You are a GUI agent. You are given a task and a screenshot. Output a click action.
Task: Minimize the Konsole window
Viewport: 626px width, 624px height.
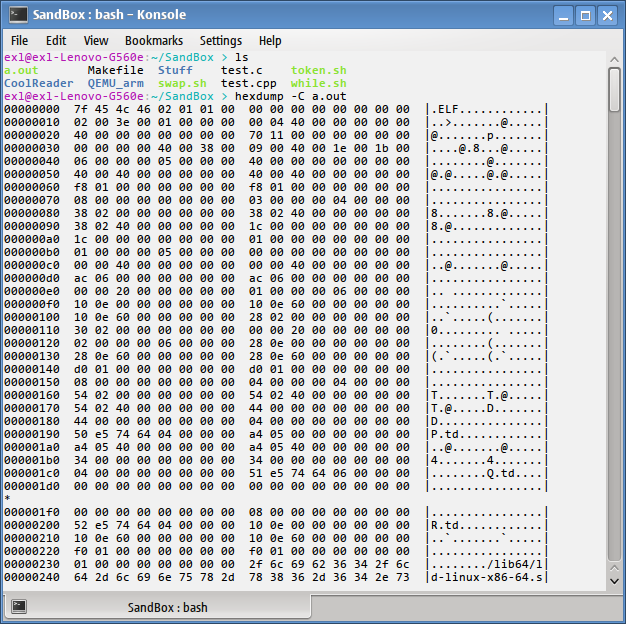click(x=563, y=16)
